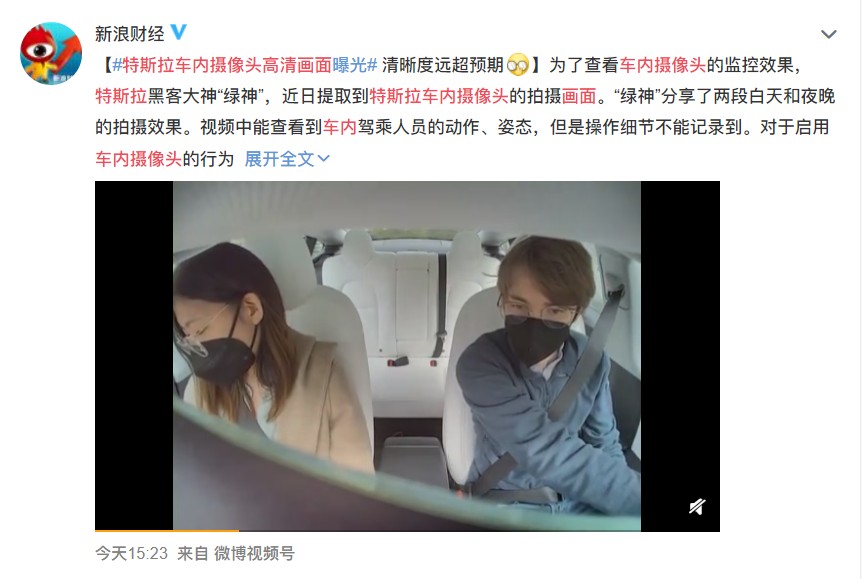Open the post options chevron menu
The width and height of the screenshot is (862, 579).
pyautogui.click(x=828, y=34)
